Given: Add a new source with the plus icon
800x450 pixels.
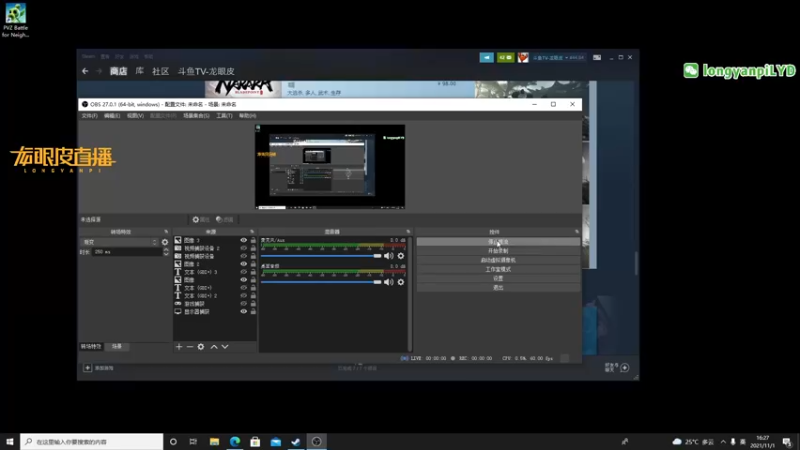Looking at the screenshot, I should coord(179,347).
